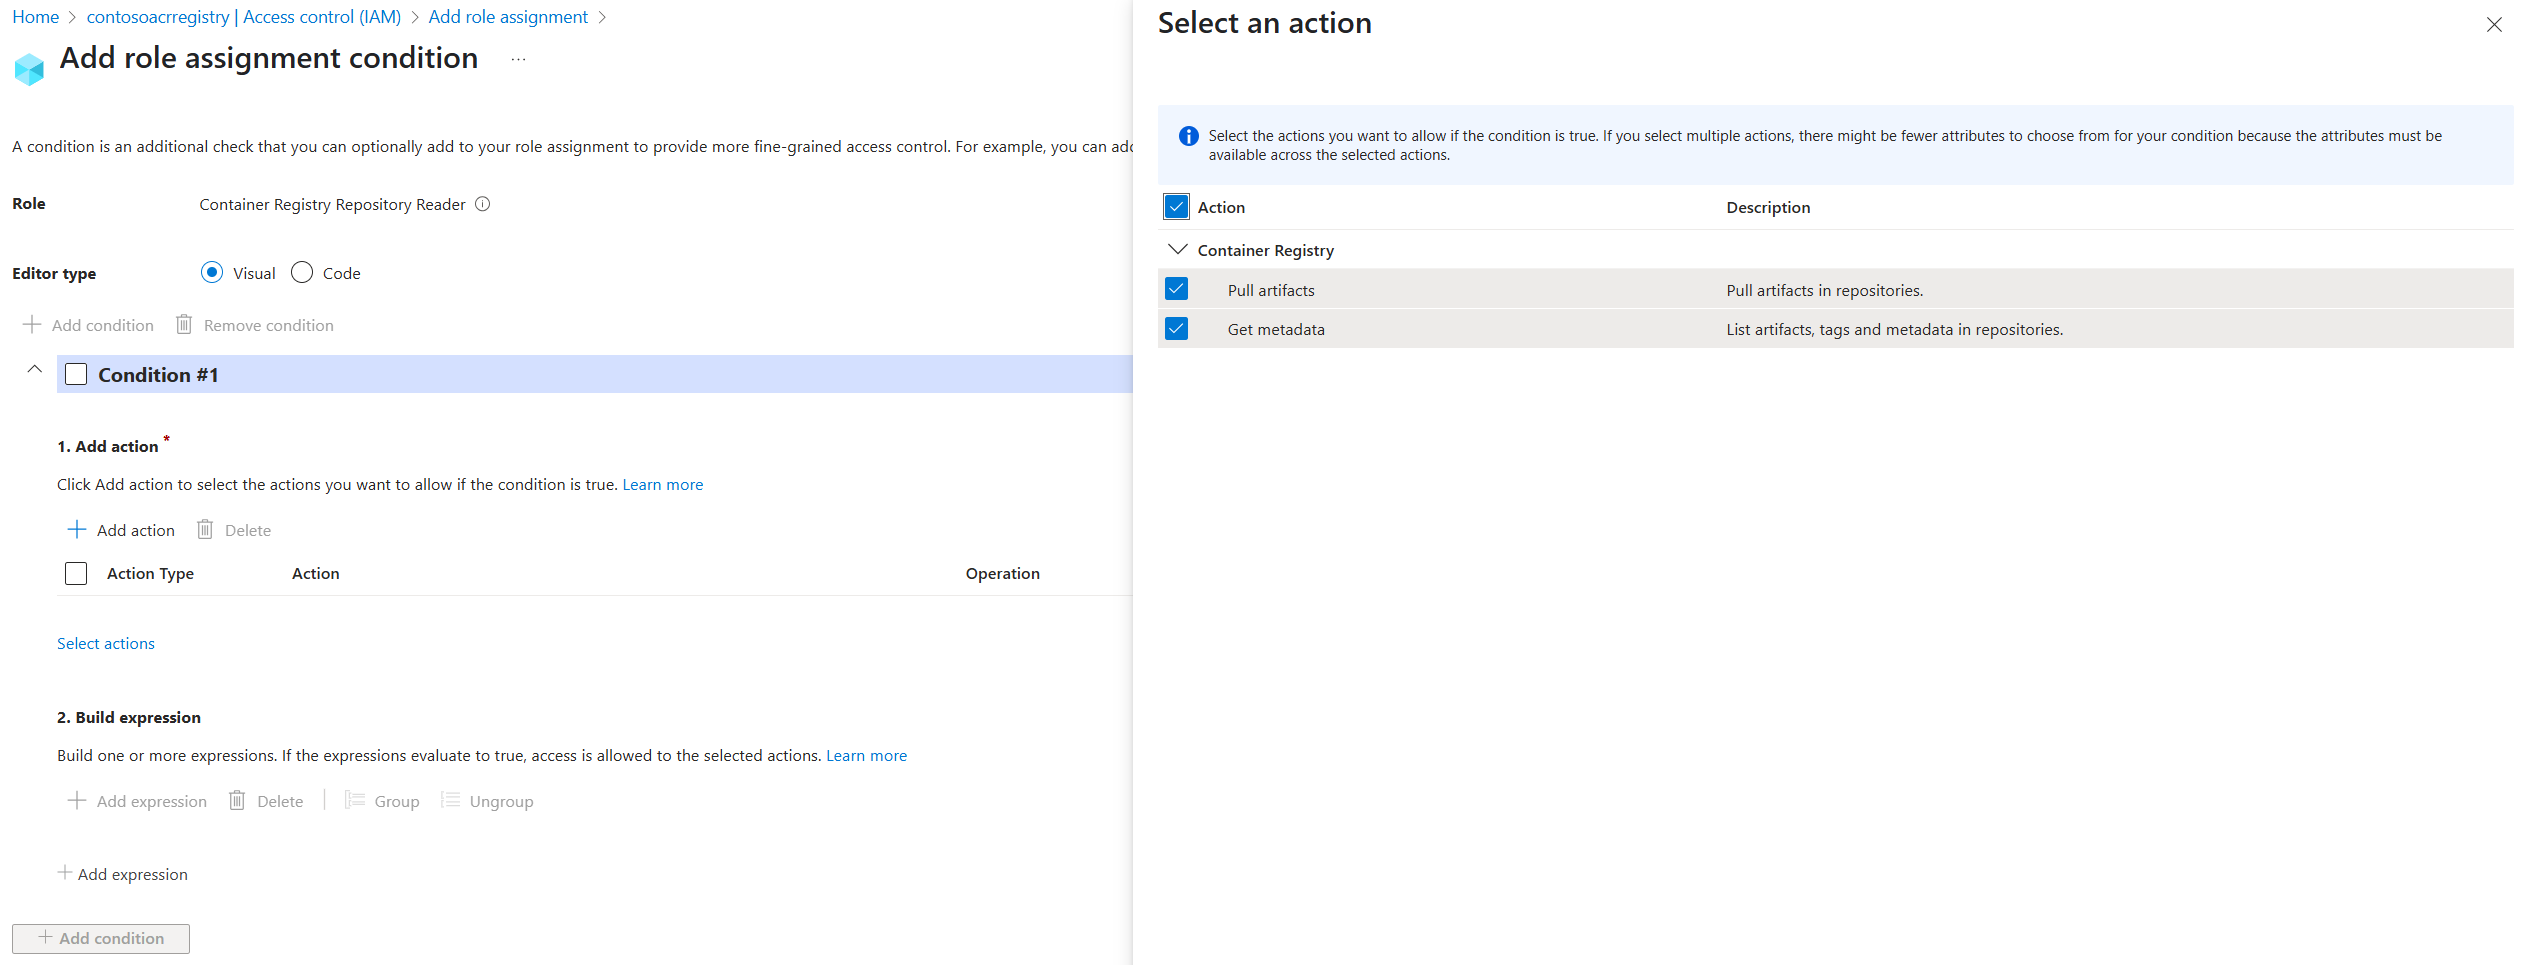Open the Add role assignment breadcrumb
This screenshot has width=2532, height=965.
tap(508, 17)
